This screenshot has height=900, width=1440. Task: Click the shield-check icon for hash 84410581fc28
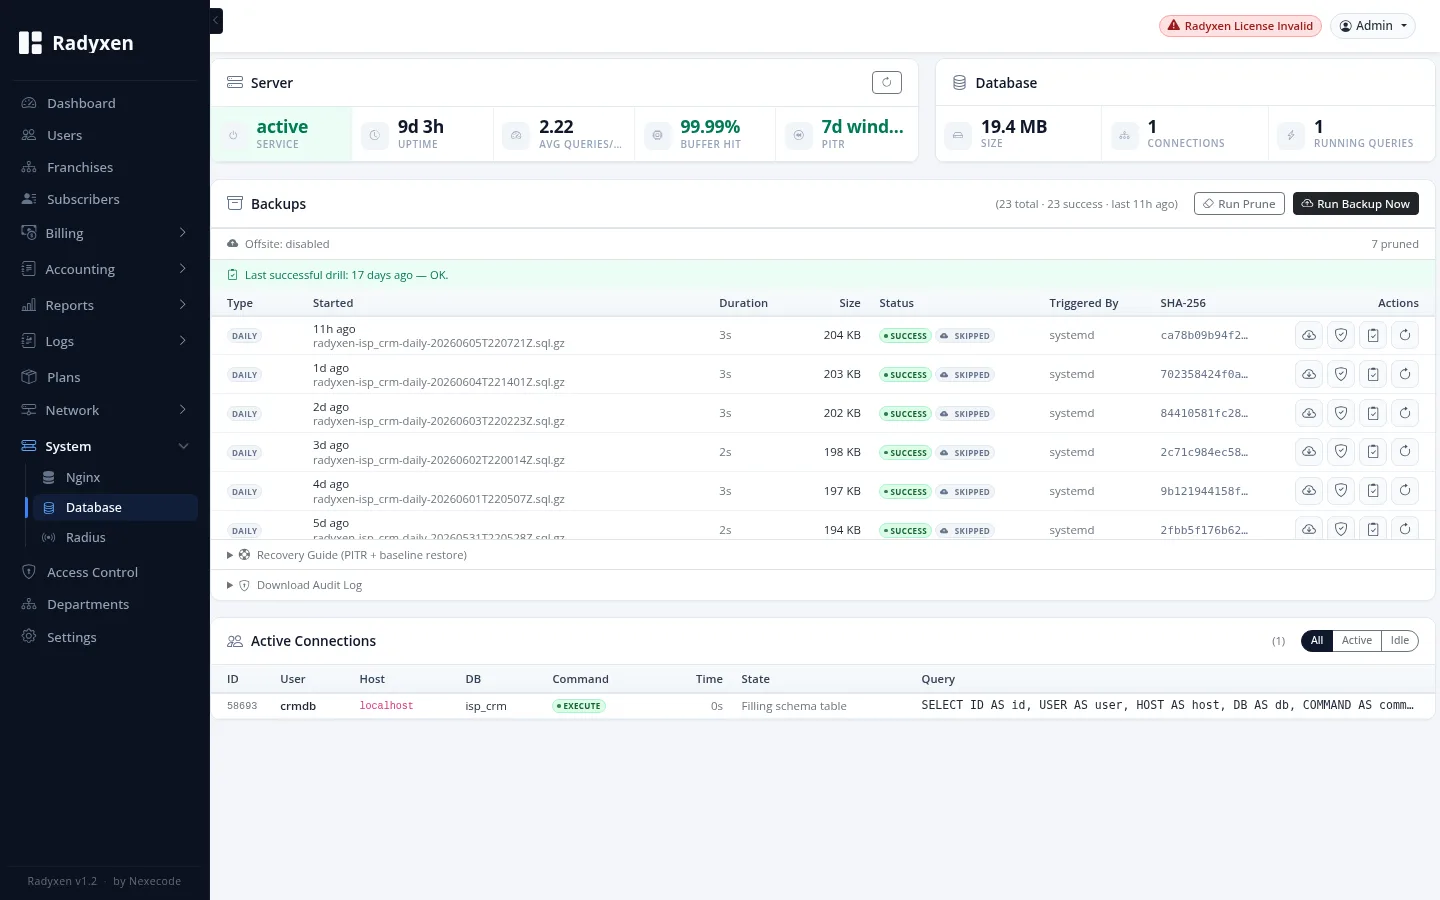pos(1341,414)
